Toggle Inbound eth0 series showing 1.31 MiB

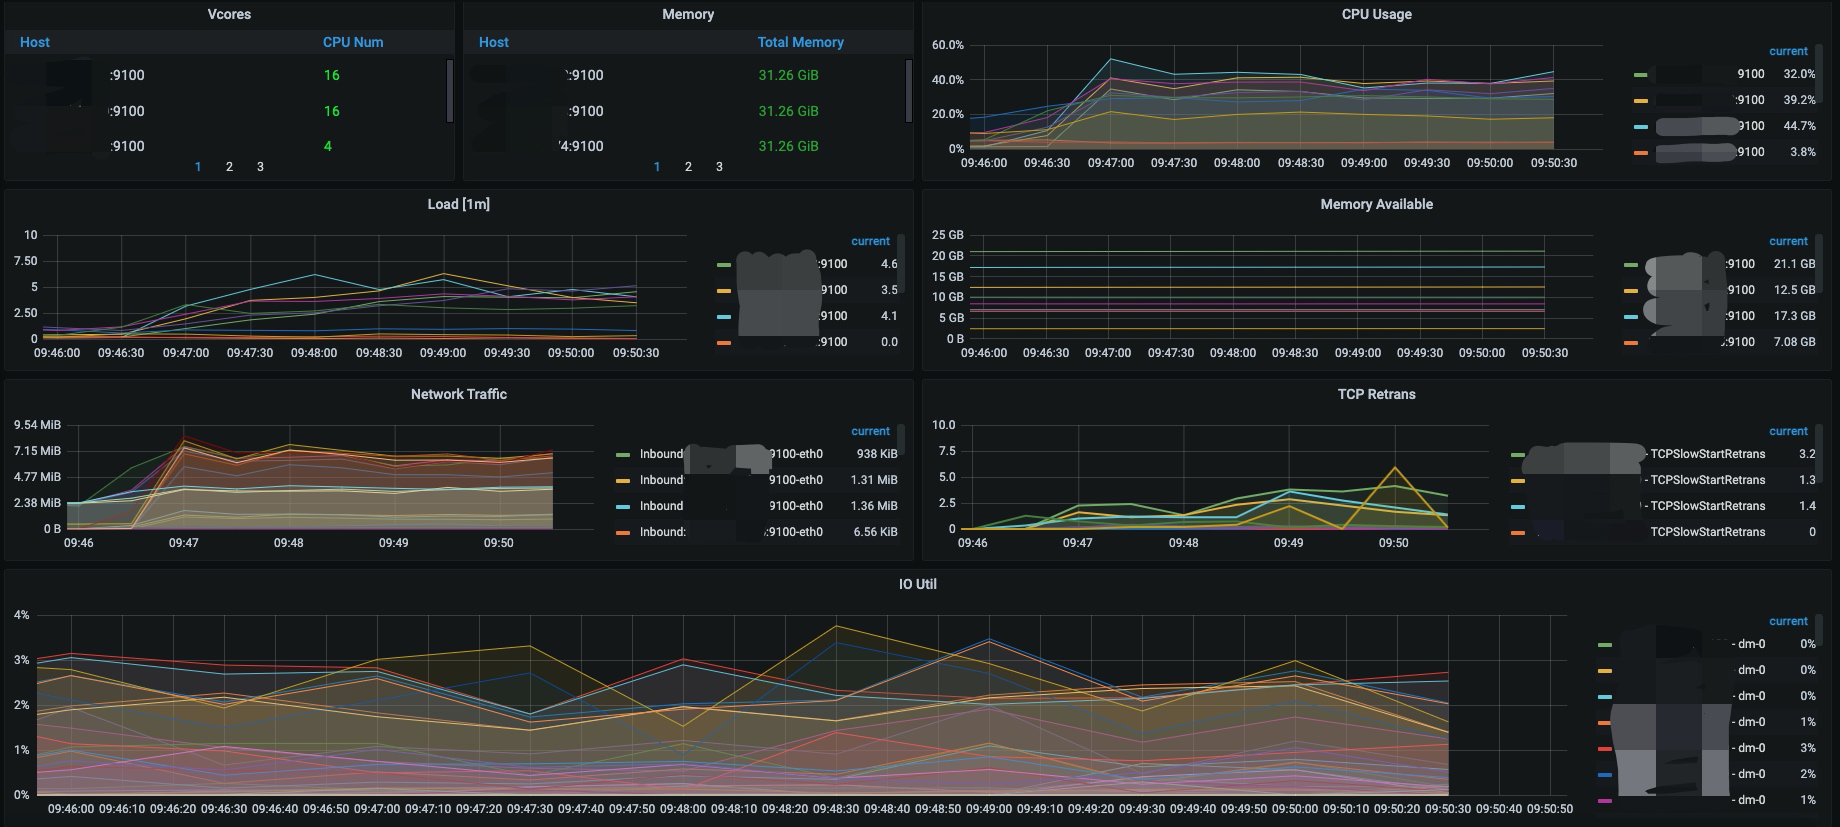coord(731,480)
